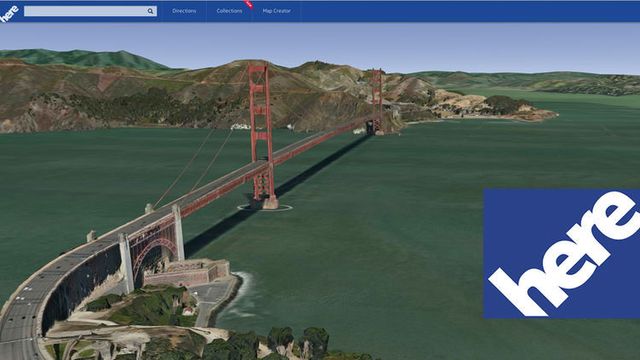This screenshot has height=360, width=640.
Task: Click the large white here logo overlay
Action: [x=562, y=253]
